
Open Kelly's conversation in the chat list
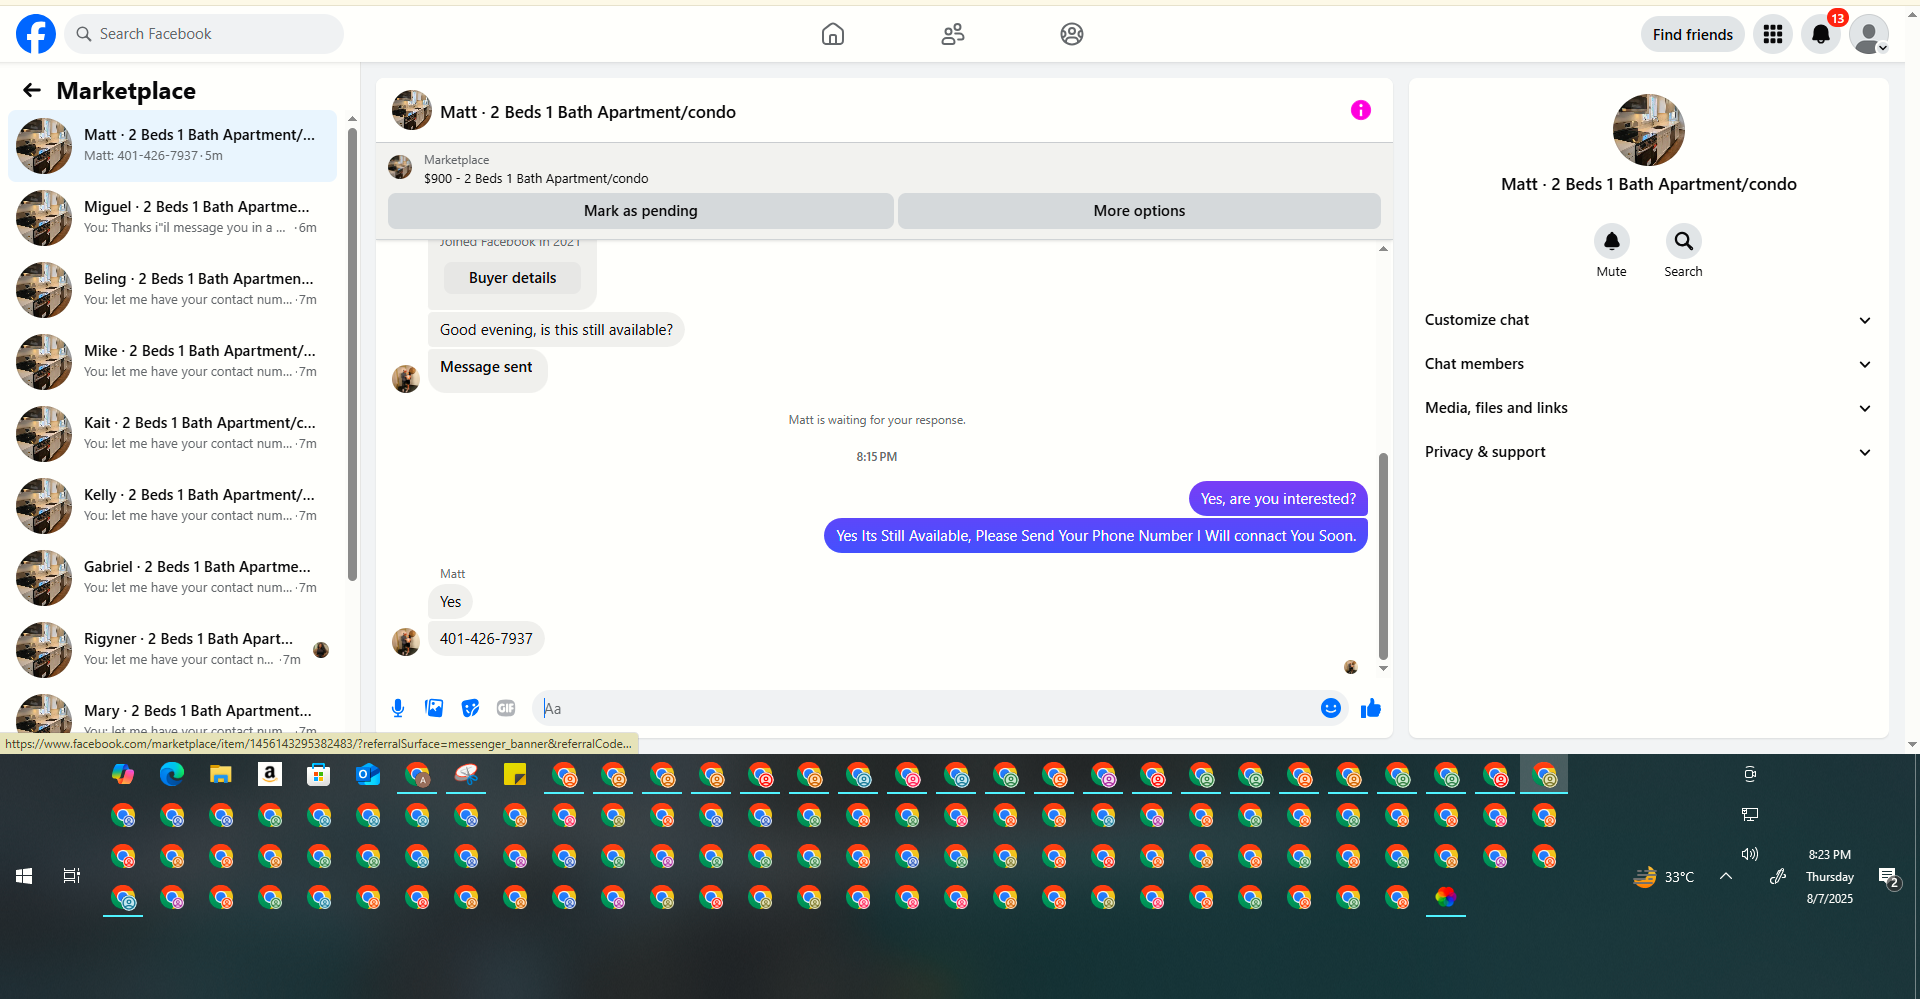click(172, 506)
